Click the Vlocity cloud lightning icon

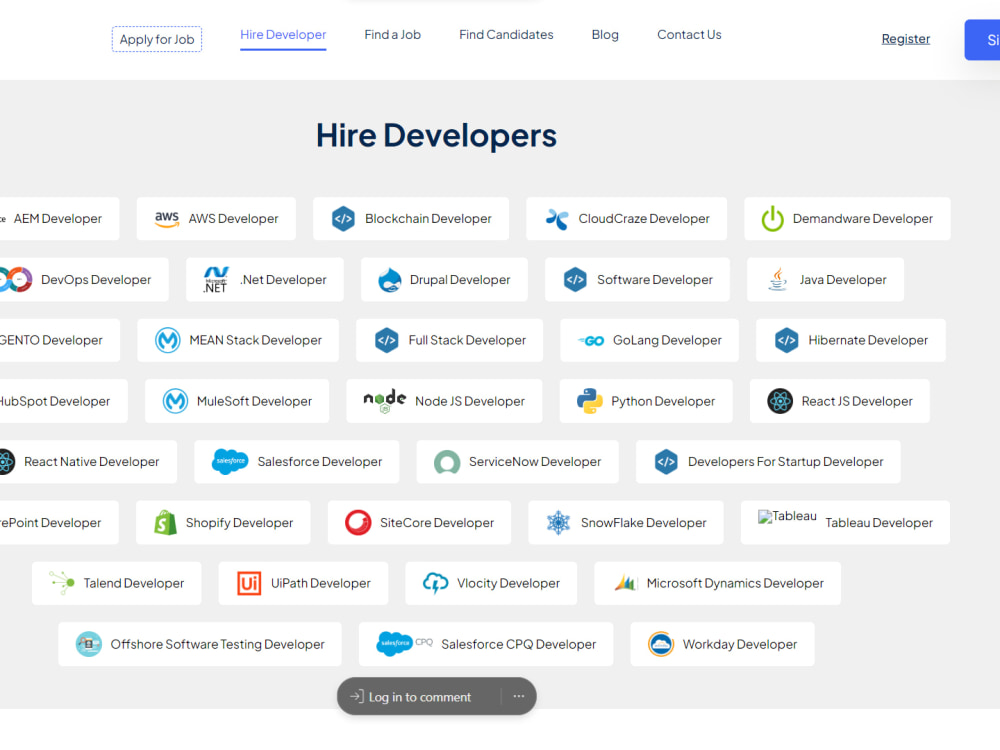[436, 583]
